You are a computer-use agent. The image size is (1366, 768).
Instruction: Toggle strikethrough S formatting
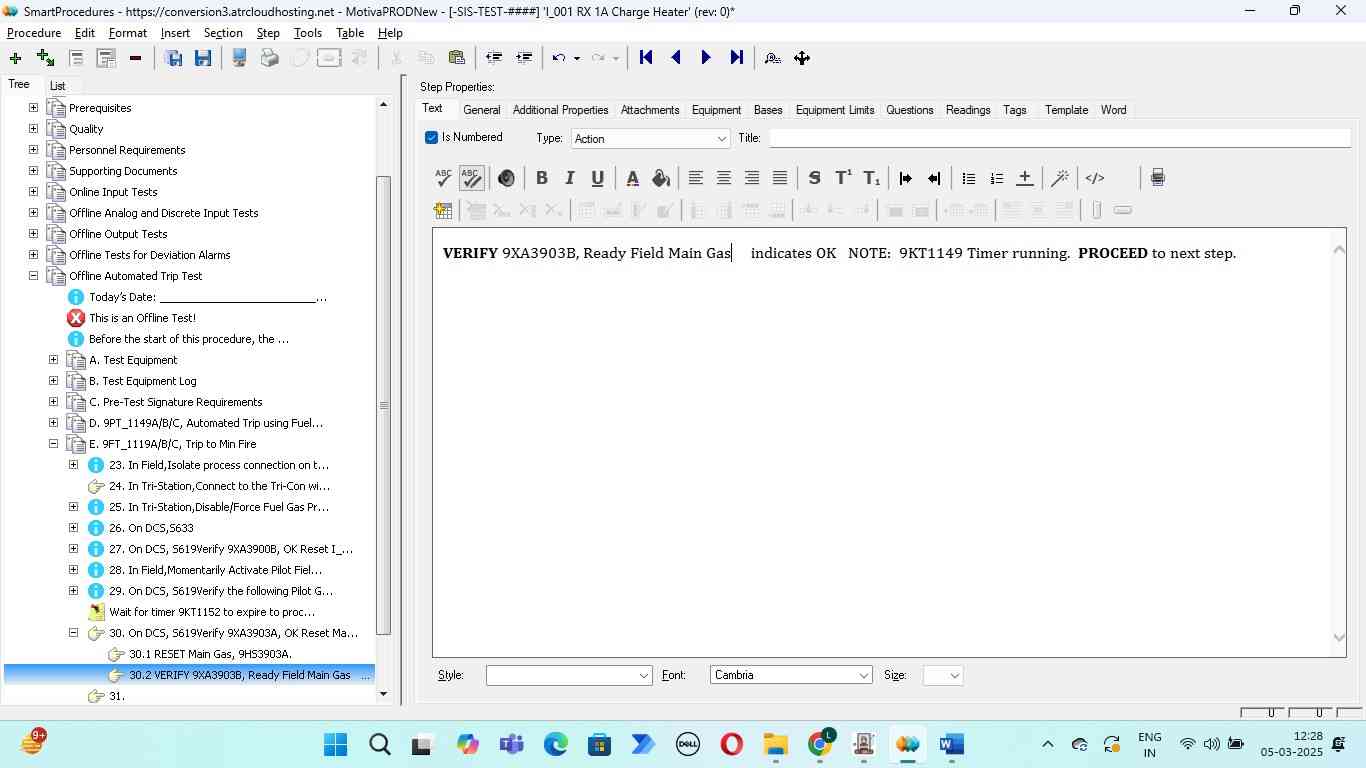814,178
